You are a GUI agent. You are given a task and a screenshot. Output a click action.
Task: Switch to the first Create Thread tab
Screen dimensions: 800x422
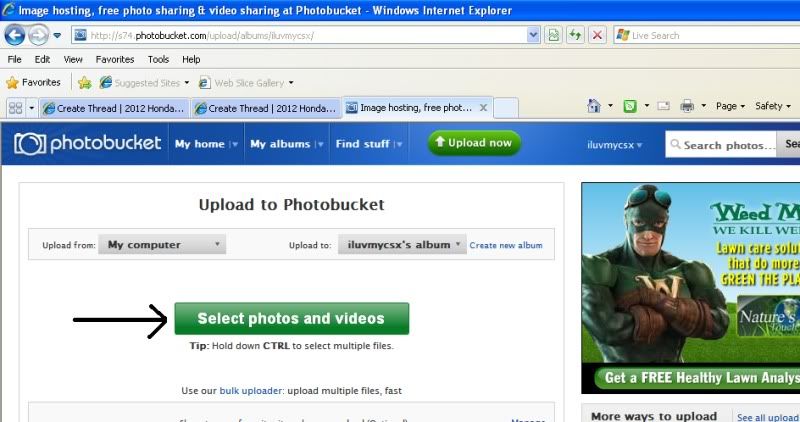coord(114,108)
